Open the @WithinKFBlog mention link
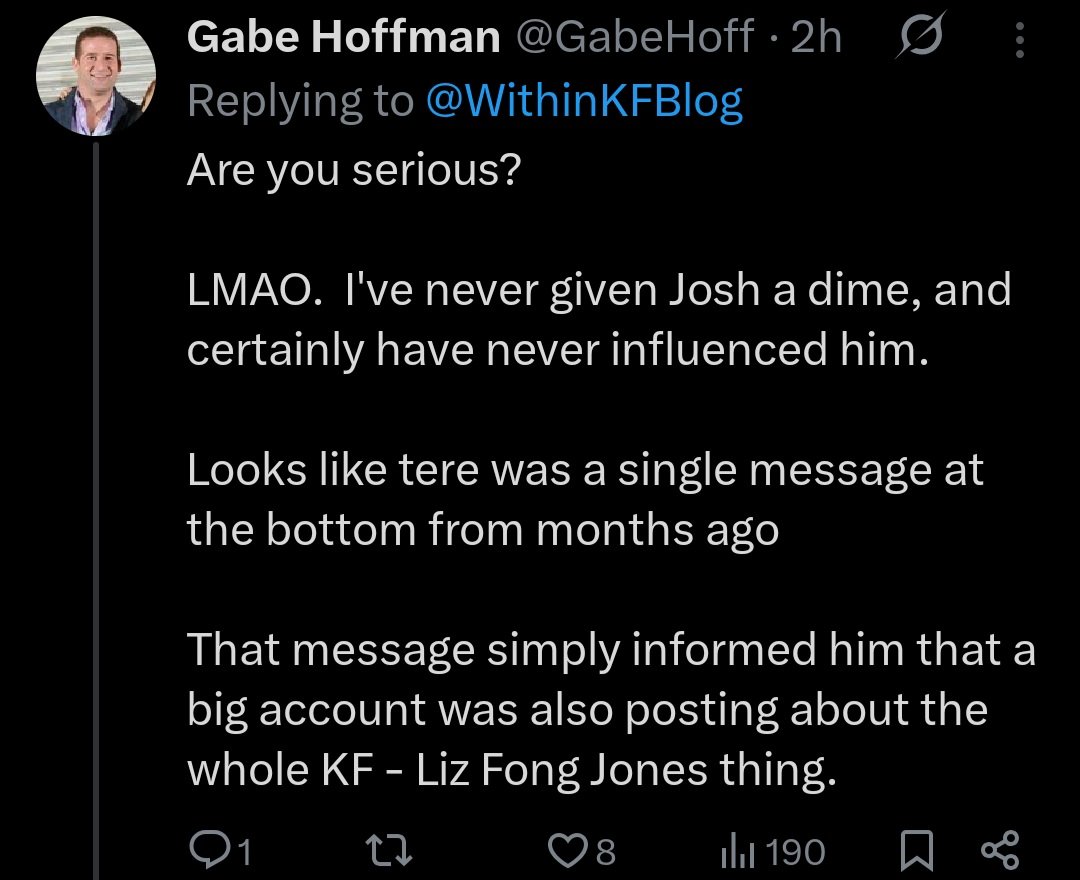This screenshot has width=1080, height=880. (x=584, y=101)
